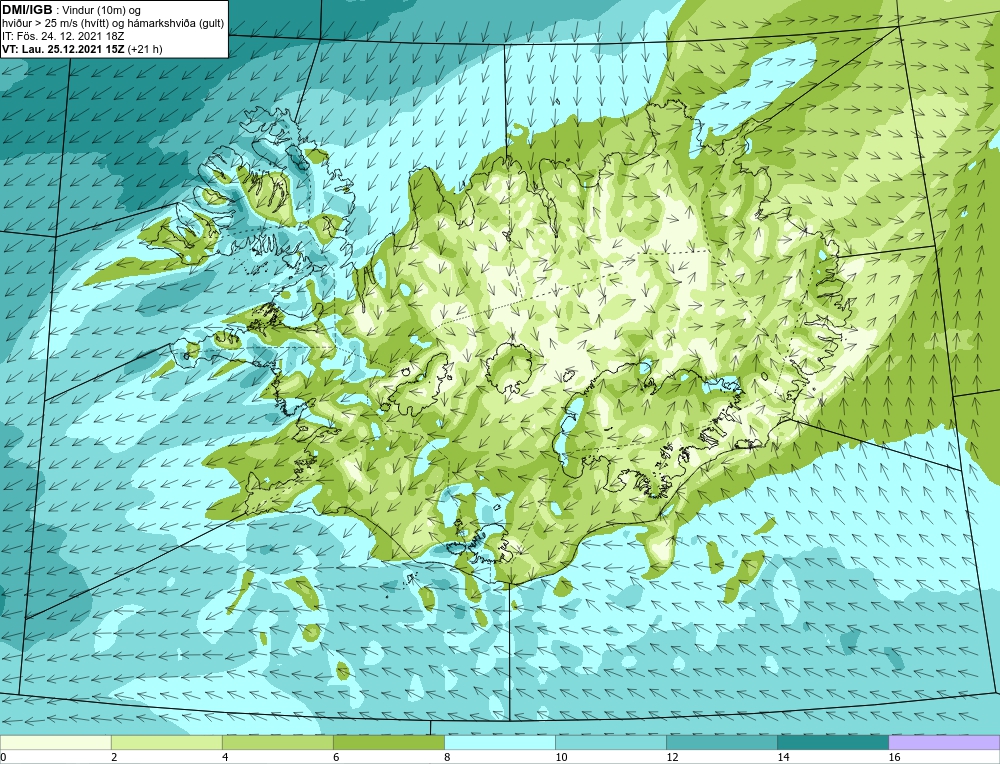This screenshot has width=1000, height=764.
Task: Click the green 4–6 legend swatch
Action: pyautogui.click(x=277, y=742)
